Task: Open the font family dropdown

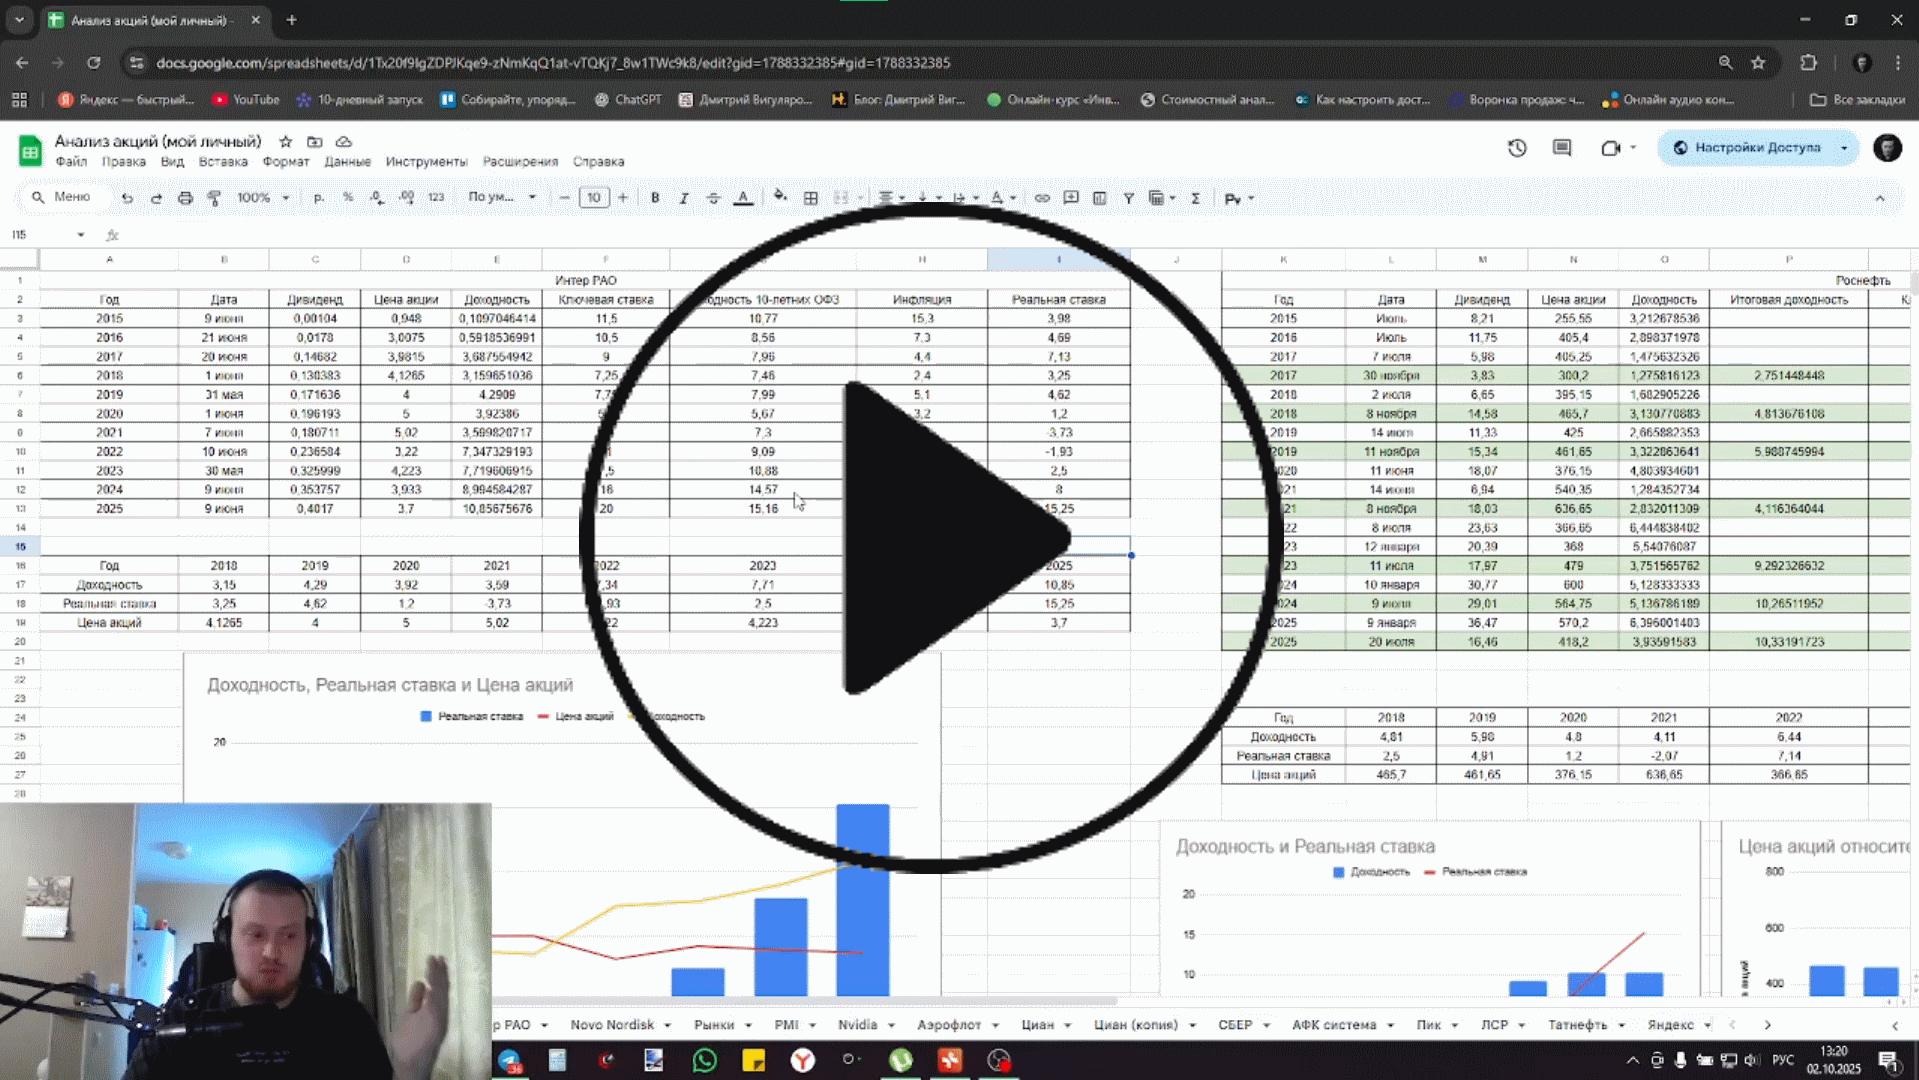Action: pos(502,197)
